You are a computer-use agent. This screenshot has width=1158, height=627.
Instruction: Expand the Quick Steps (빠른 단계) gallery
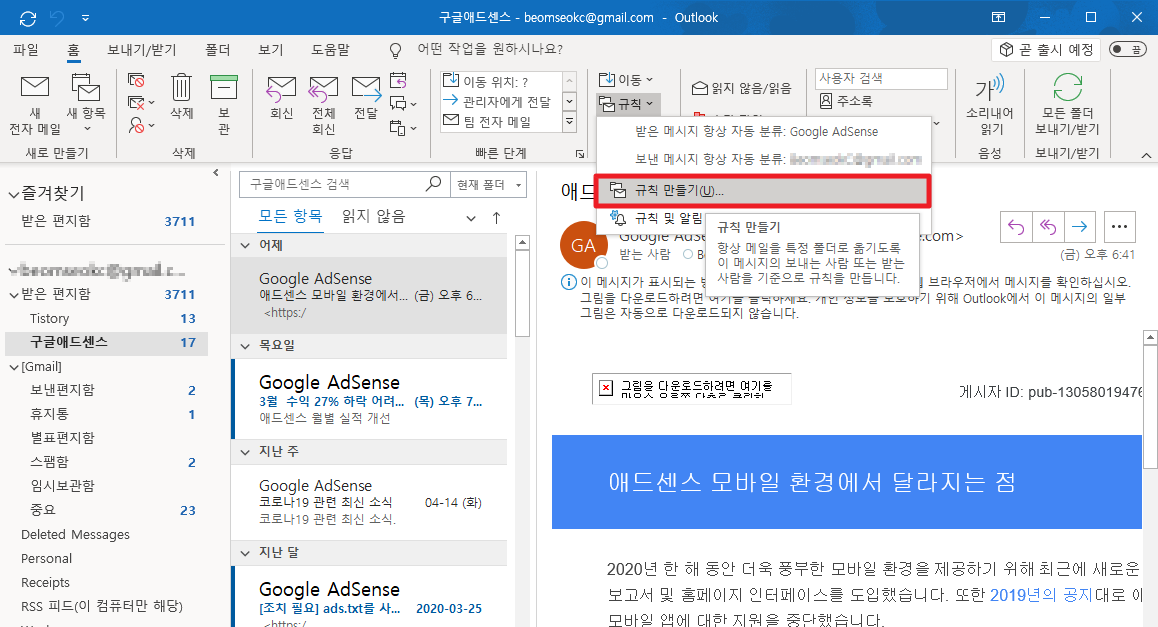coord(570,121)
